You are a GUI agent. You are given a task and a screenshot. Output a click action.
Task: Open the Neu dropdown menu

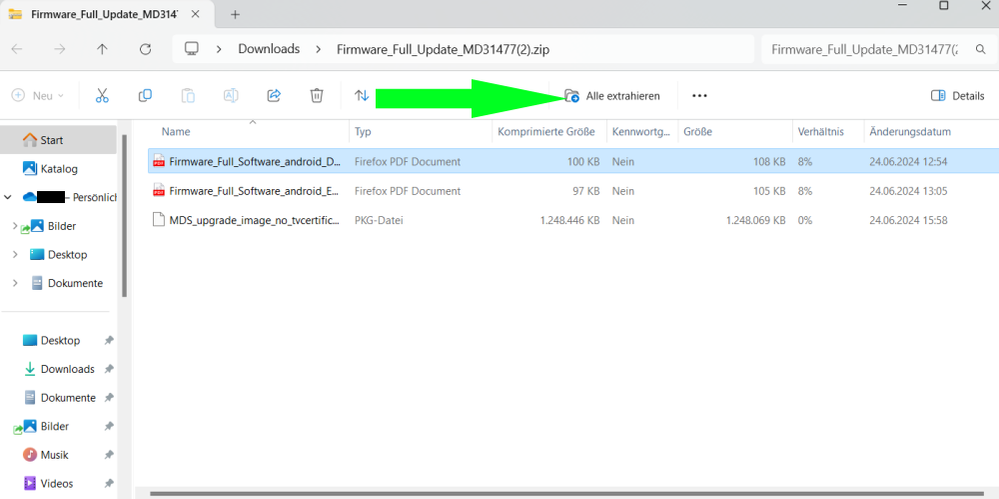click(38, 96)
